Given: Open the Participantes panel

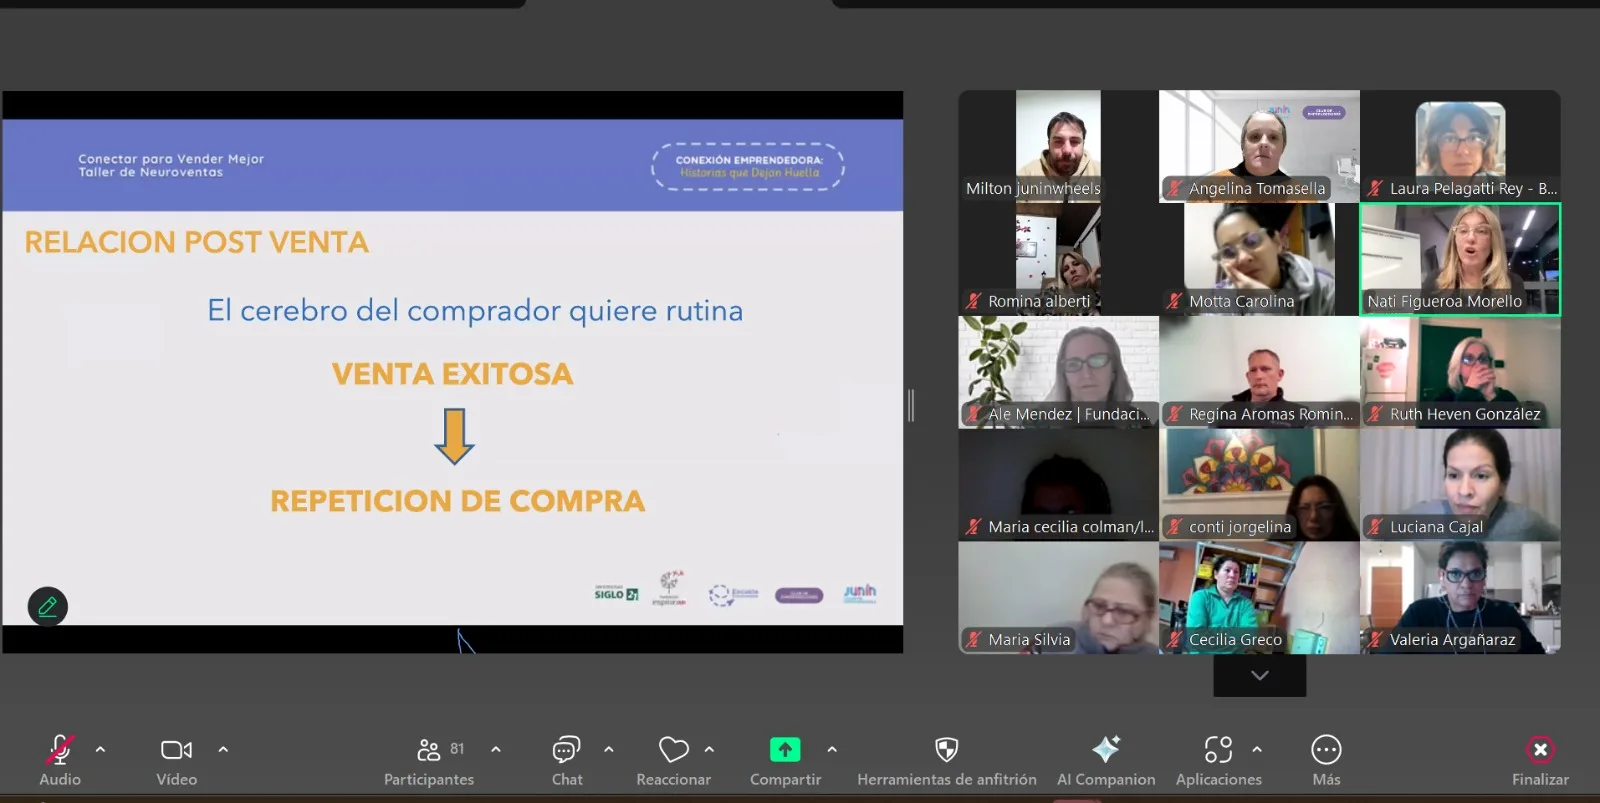Looking at the screenshot, I should 429,759.
